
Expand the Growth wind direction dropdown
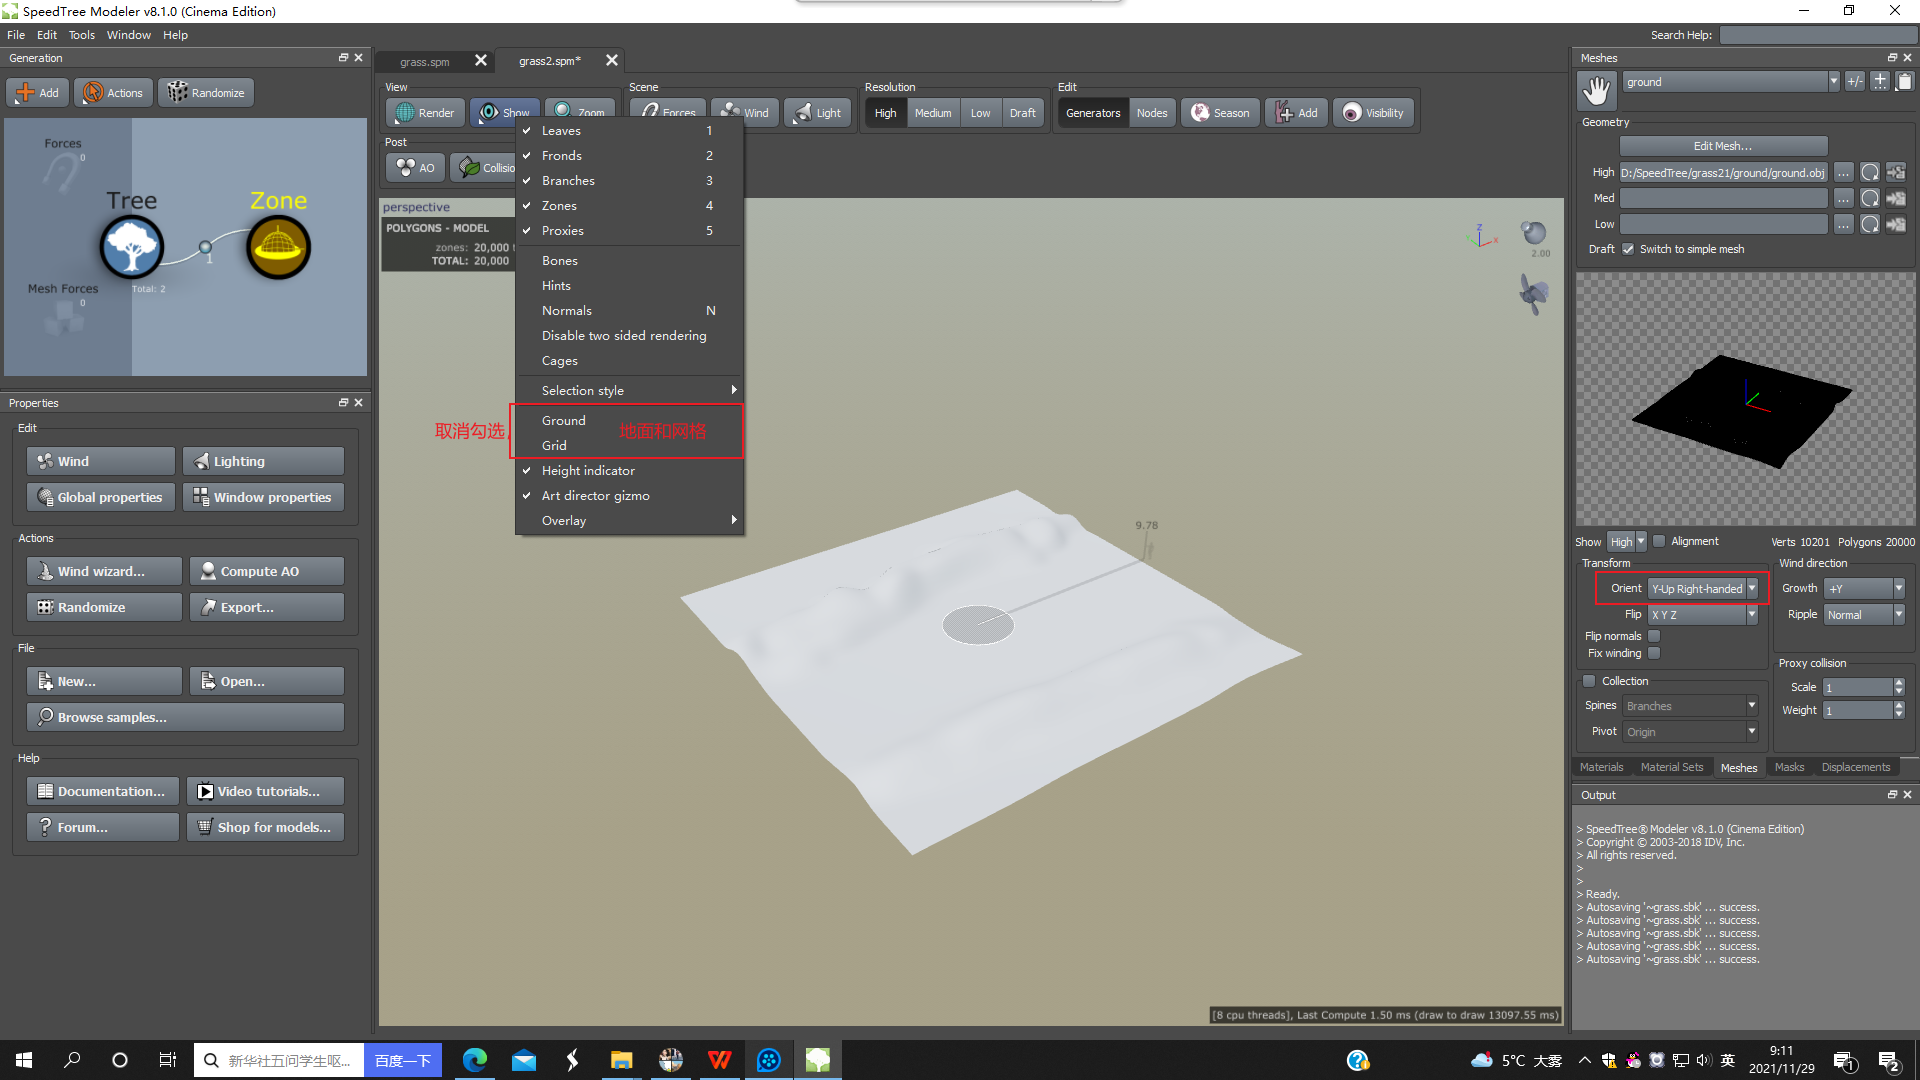coord(1864,589)
